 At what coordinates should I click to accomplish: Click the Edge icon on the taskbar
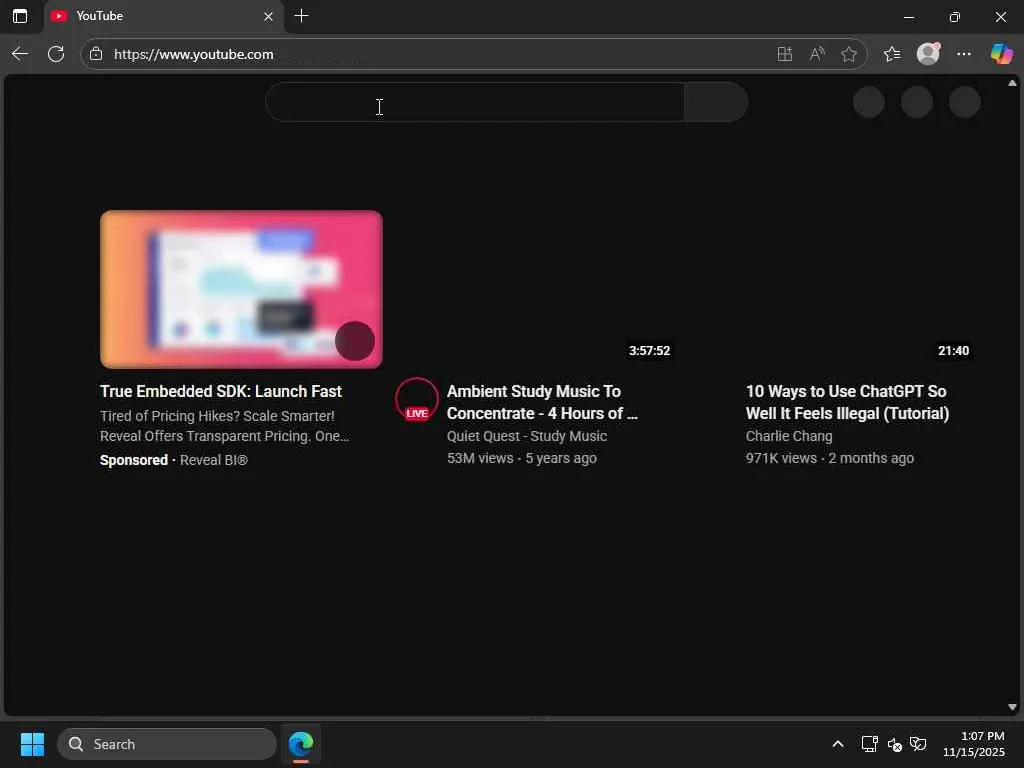(x=301, y=744)
